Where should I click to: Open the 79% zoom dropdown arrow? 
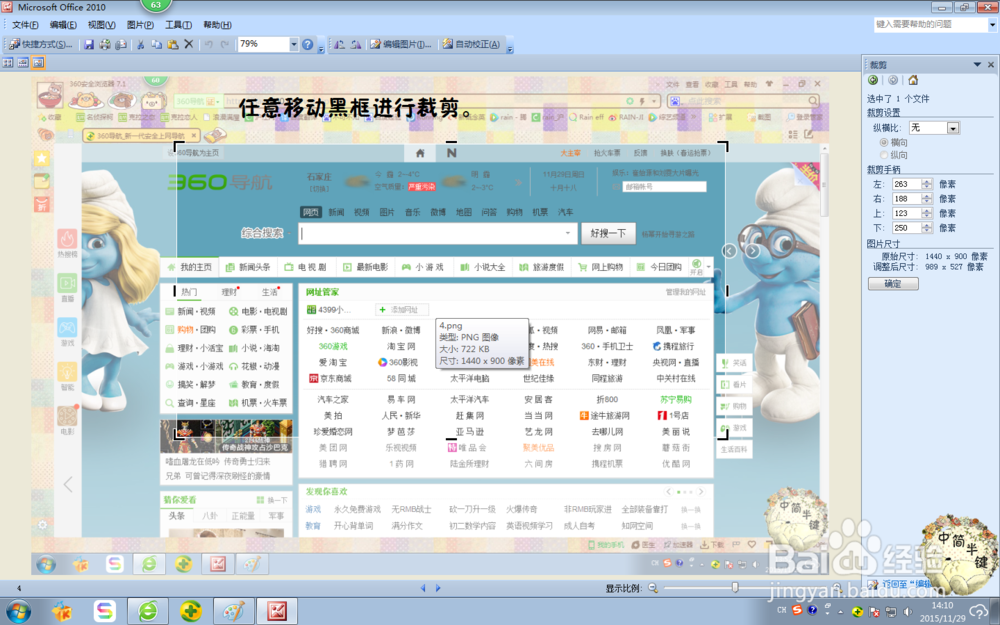click(293, 44)
